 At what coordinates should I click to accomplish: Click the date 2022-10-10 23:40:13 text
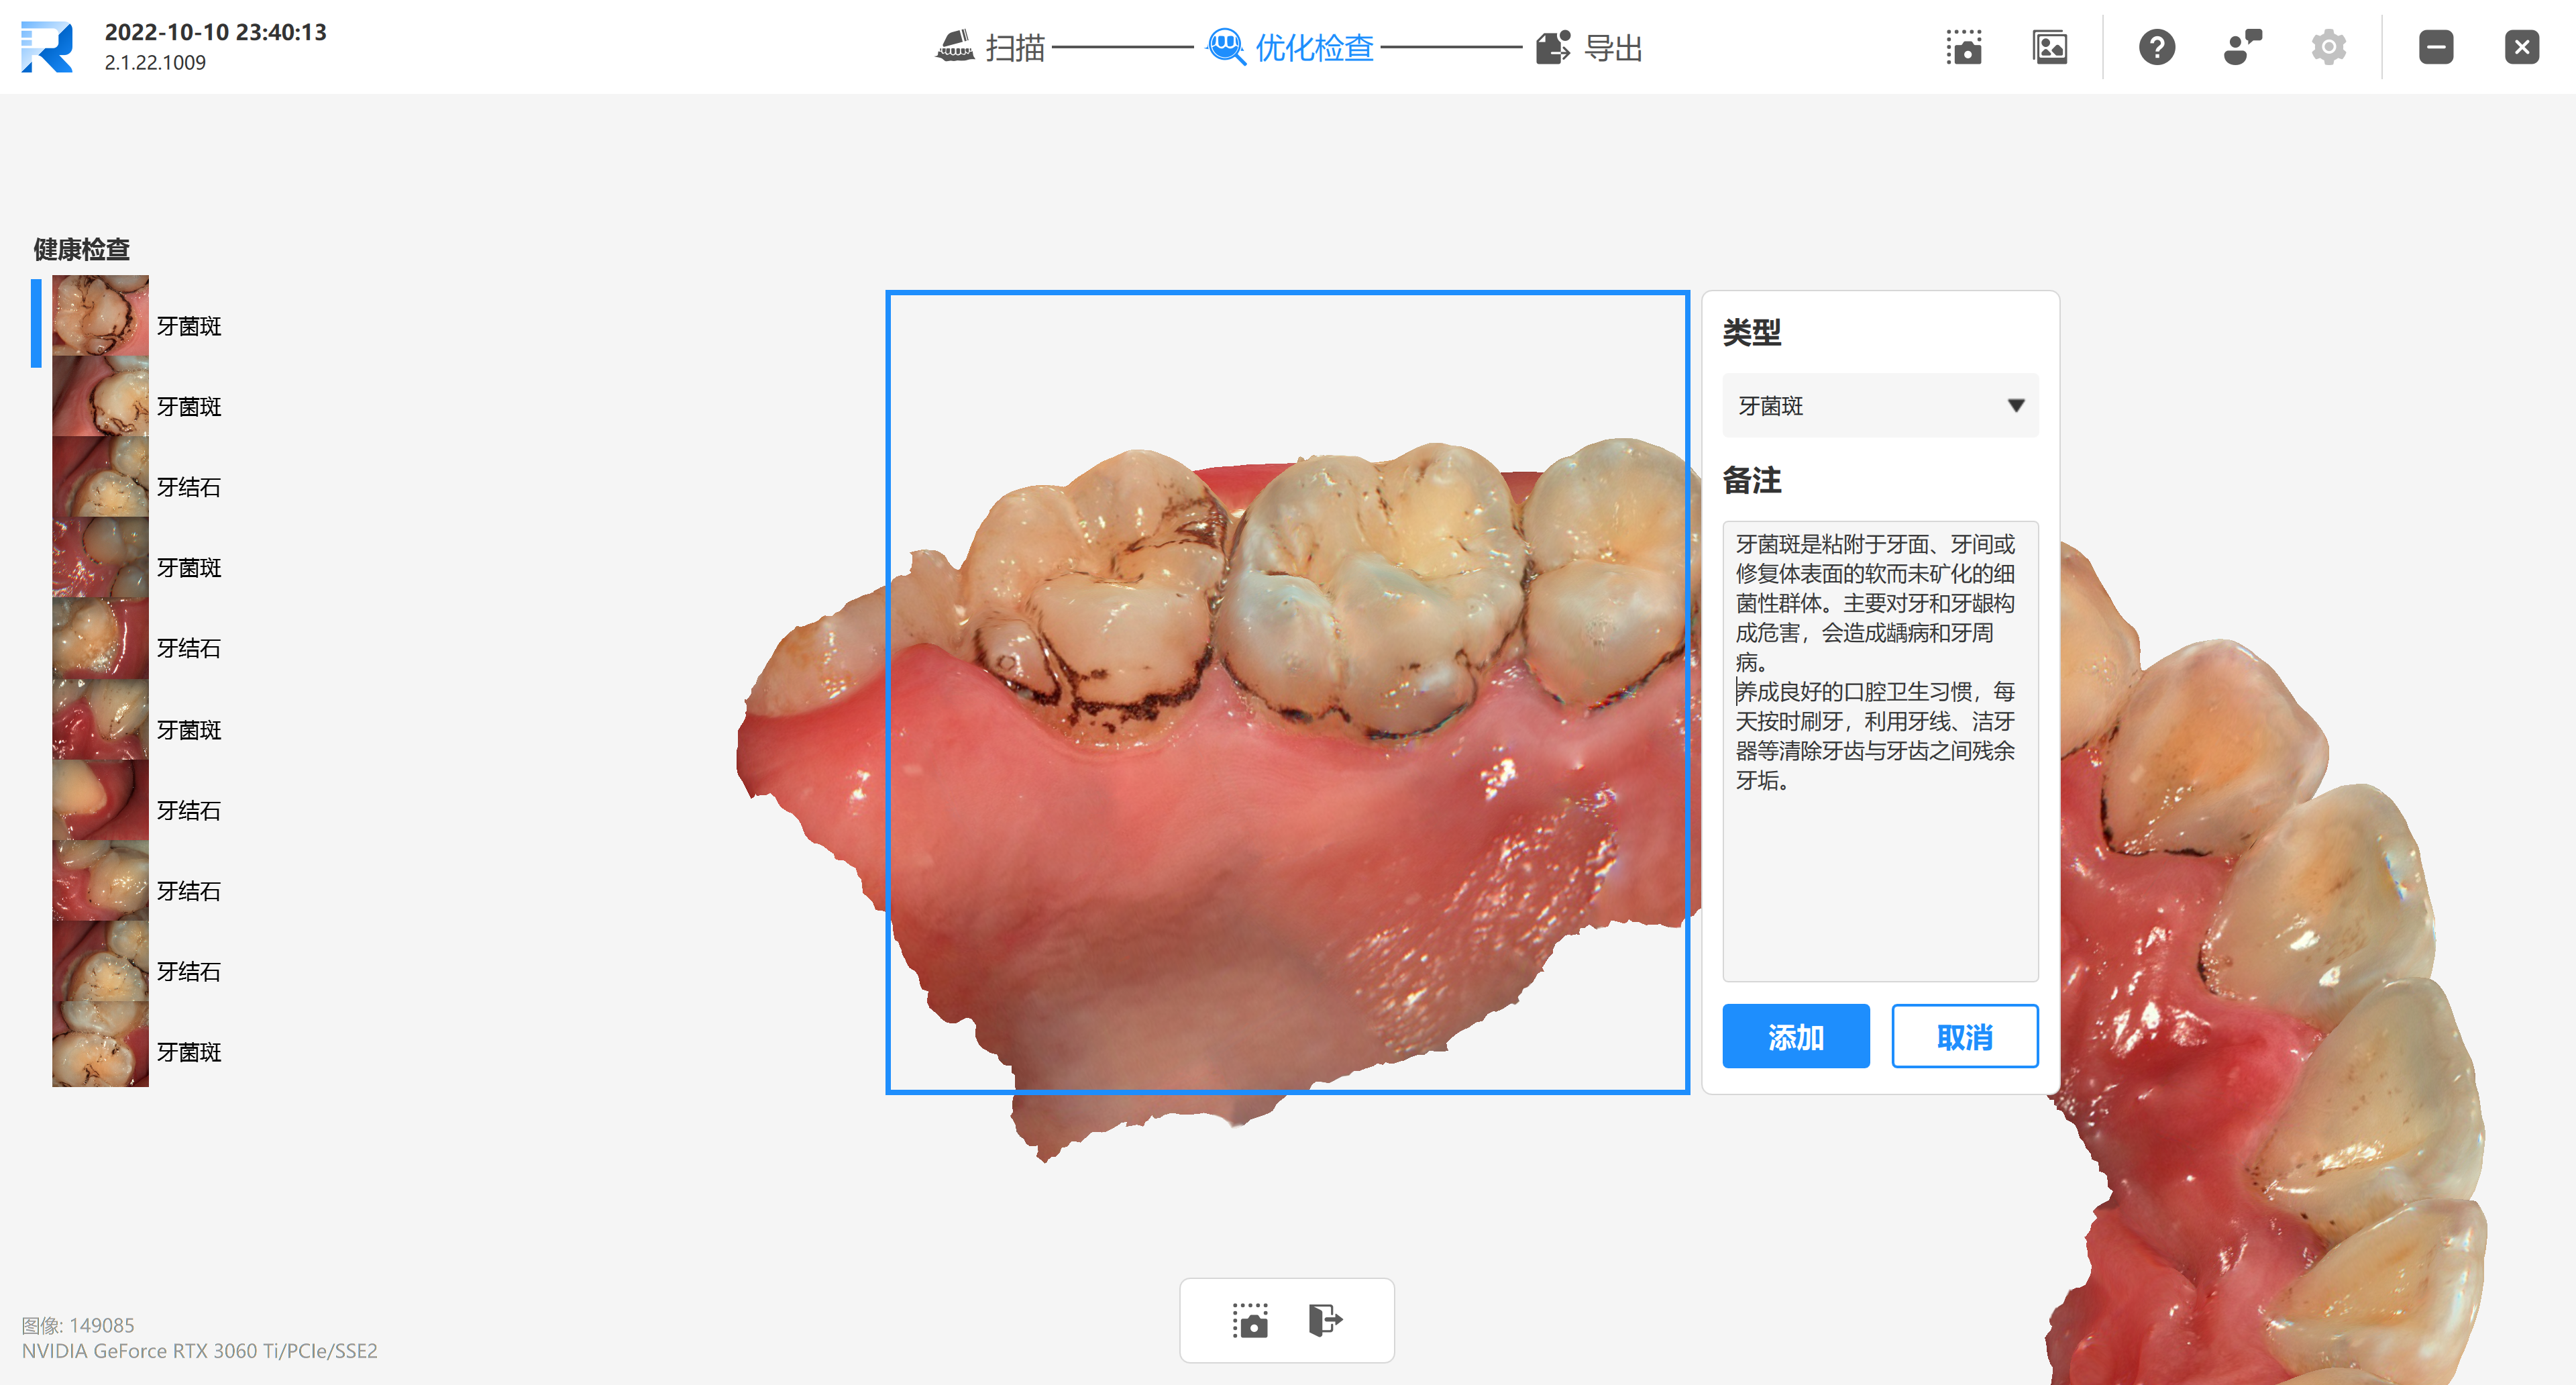click(x=216, y=32)
